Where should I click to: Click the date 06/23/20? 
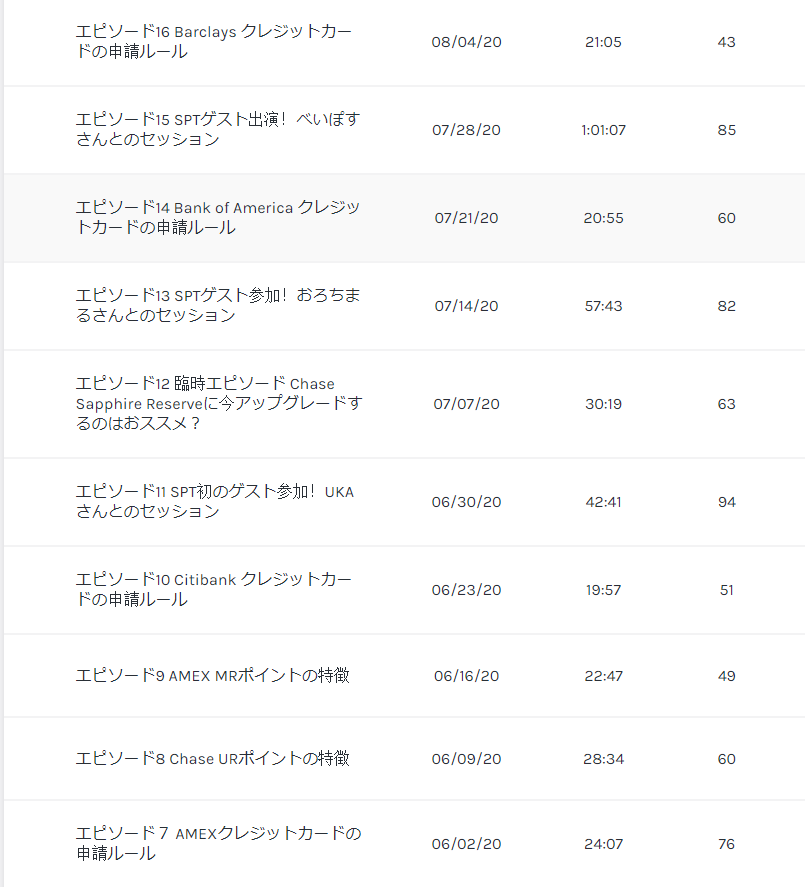[x=466, y=590]
